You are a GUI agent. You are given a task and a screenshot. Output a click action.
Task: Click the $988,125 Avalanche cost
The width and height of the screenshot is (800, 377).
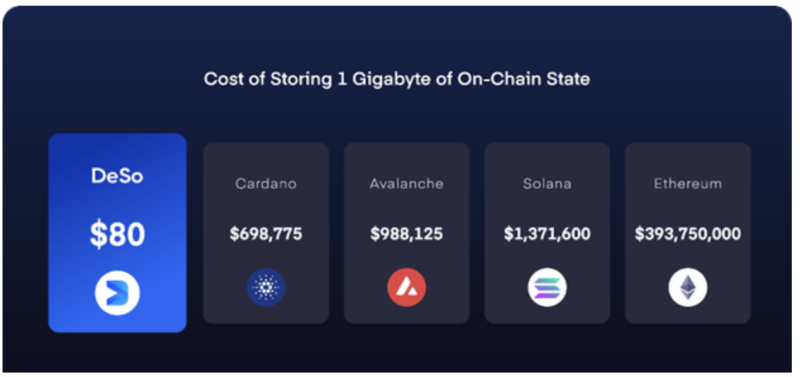coord(407,234)
